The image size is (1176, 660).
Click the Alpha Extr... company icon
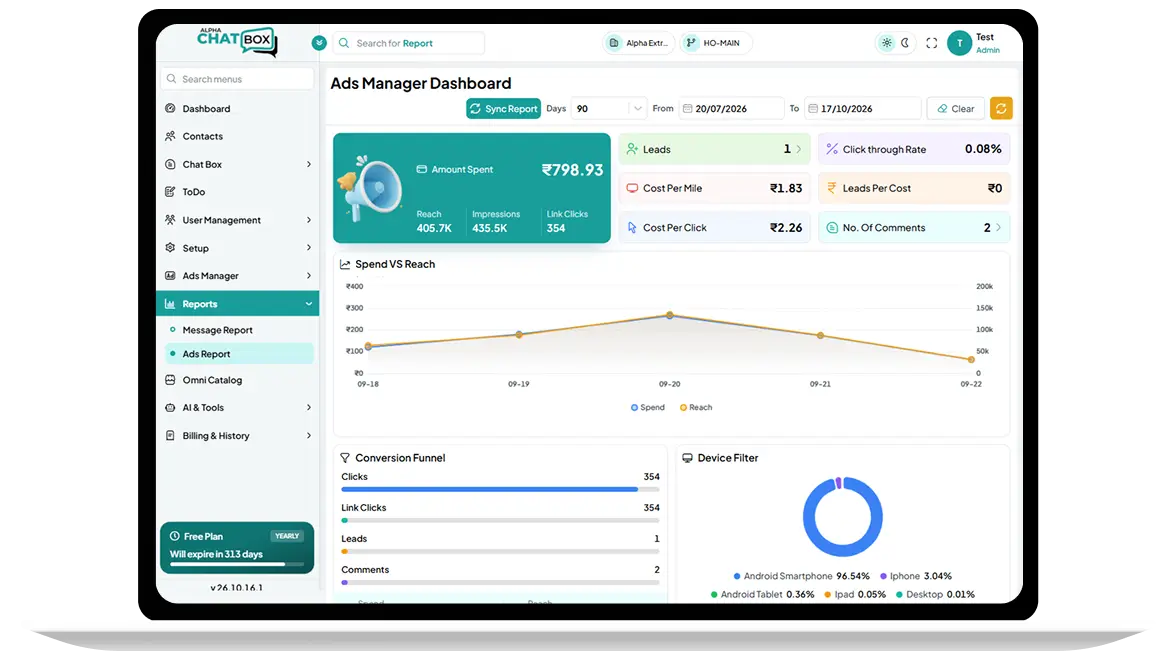[614, 43]
